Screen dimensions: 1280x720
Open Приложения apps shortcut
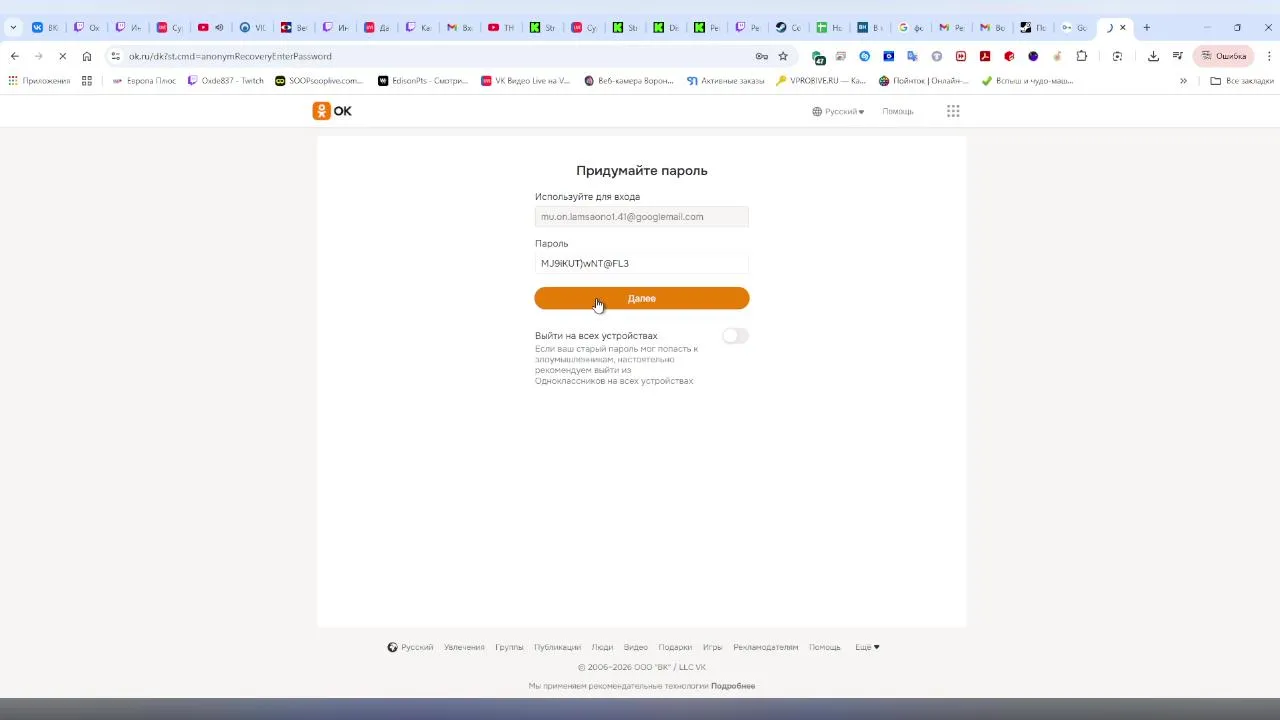coord(39,80)
